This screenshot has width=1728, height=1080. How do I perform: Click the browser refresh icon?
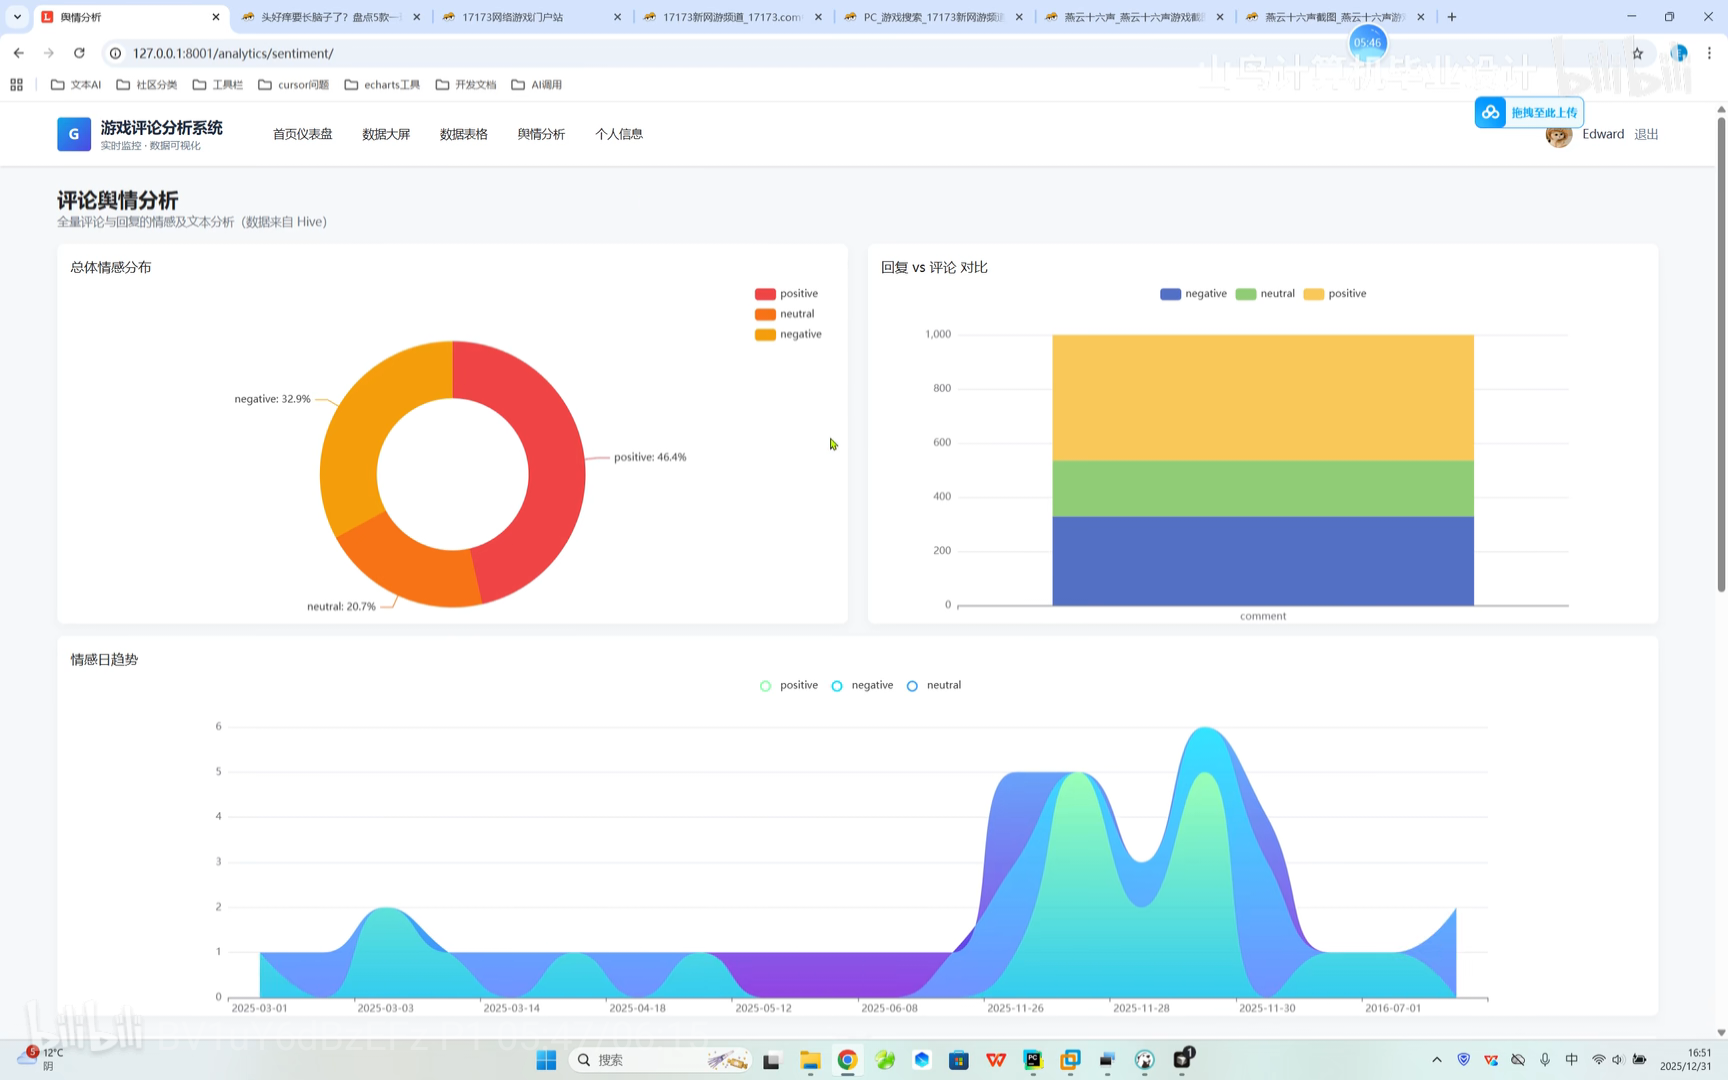tap(79, 53)
